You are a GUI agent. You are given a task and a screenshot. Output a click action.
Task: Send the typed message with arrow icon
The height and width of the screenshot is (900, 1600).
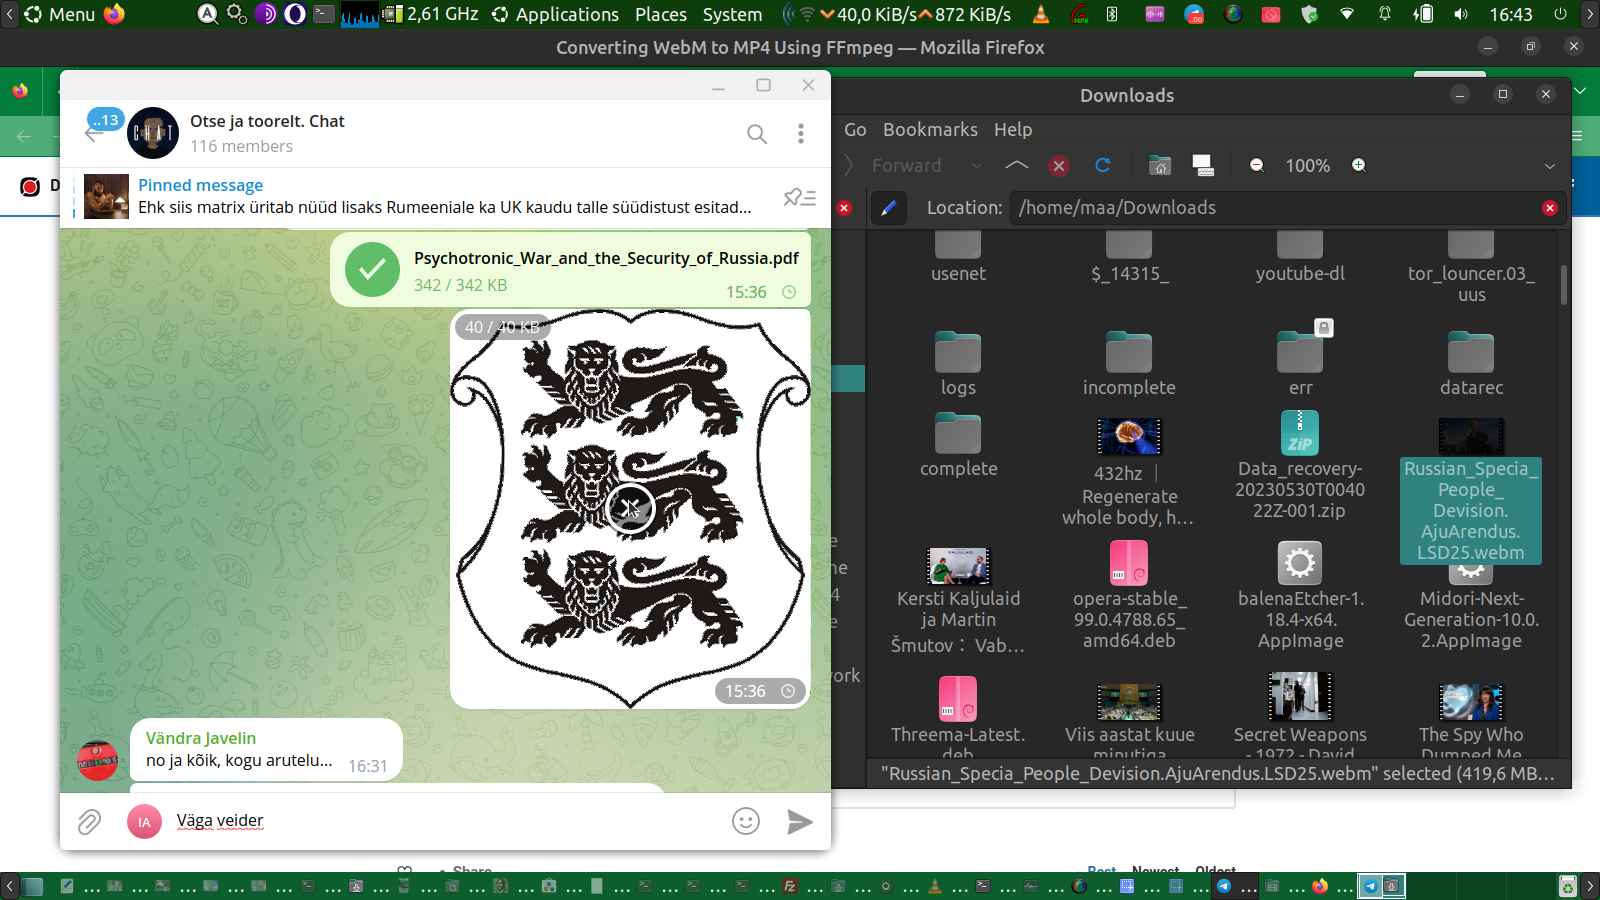coord(799,822)
